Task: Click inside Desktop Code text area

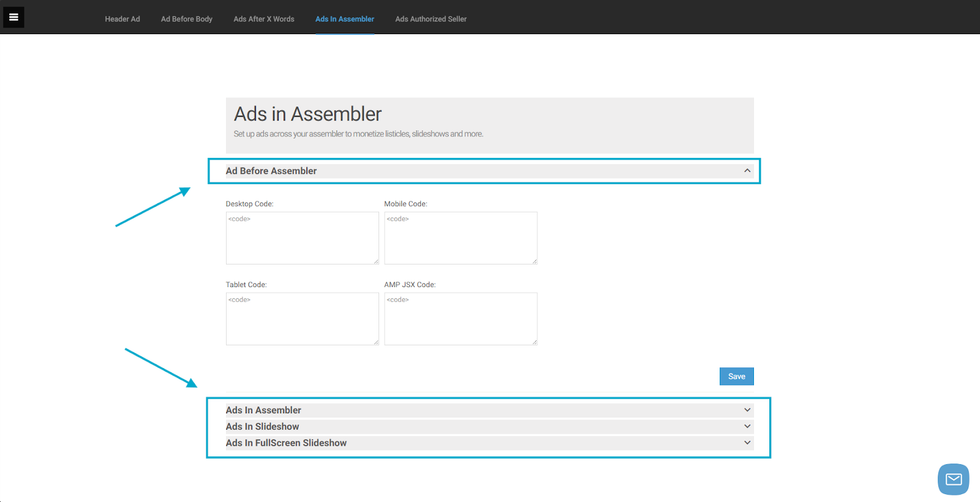Action: [x=302, y=238]
